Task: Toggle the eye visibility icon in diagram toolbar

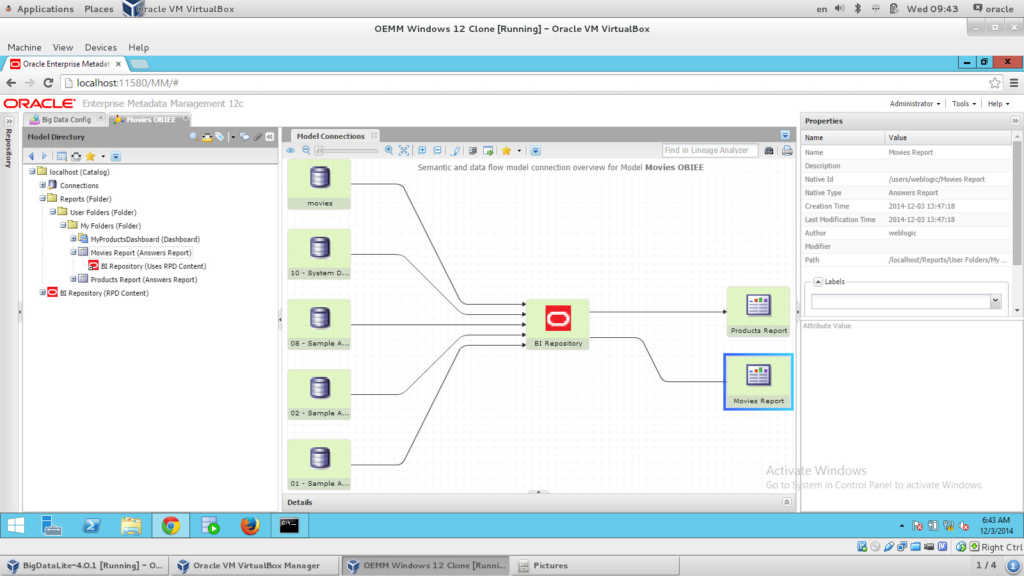Action: pyautogui.click(x=291, y=150)
